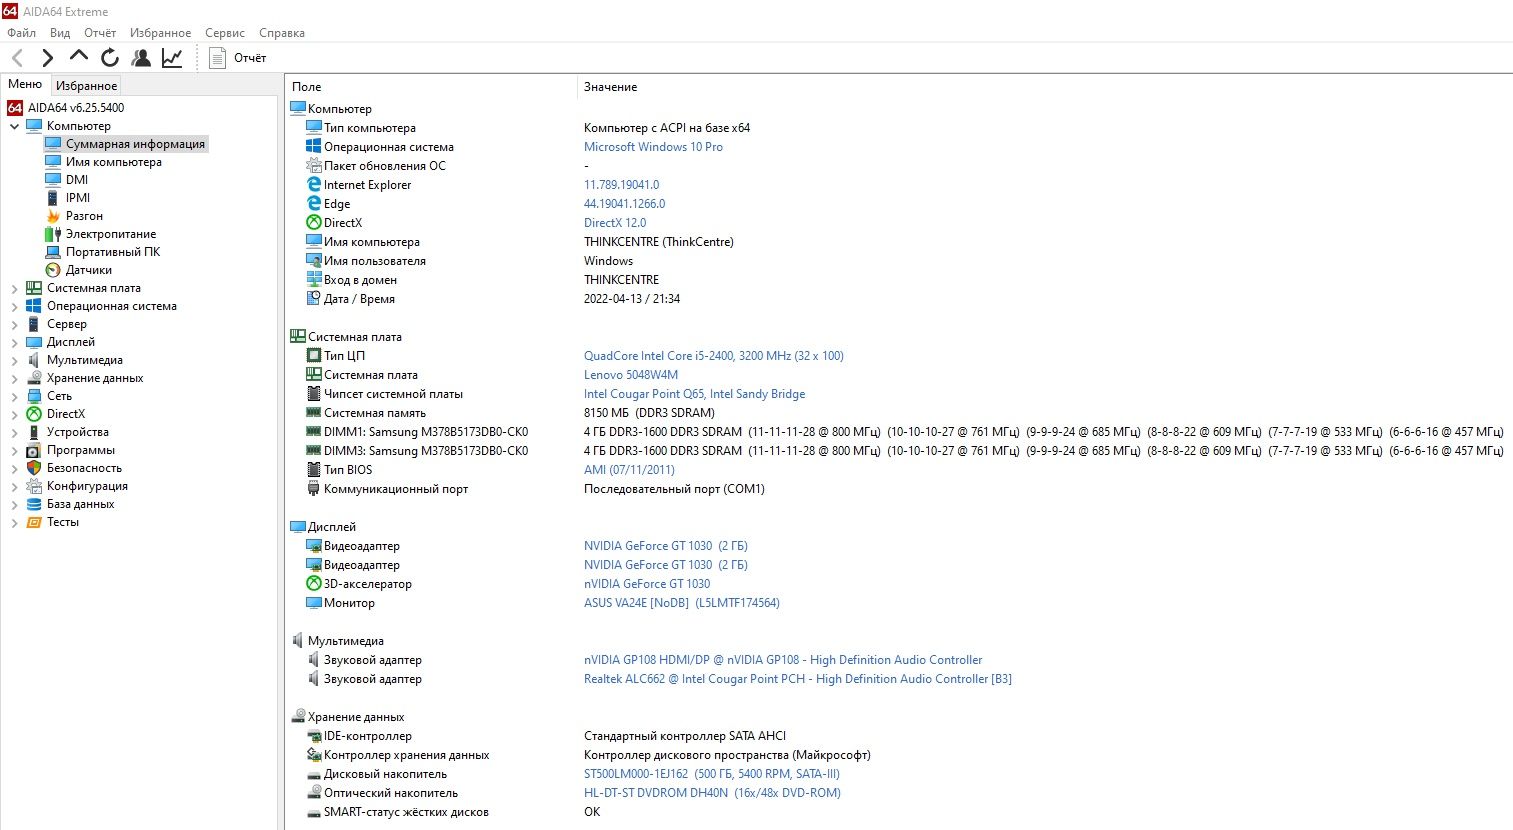Image resolution: width=1513 pixels, height=830 pixels.
Task: Click the Тесты icon in tree
Action: tap(34, 522)
